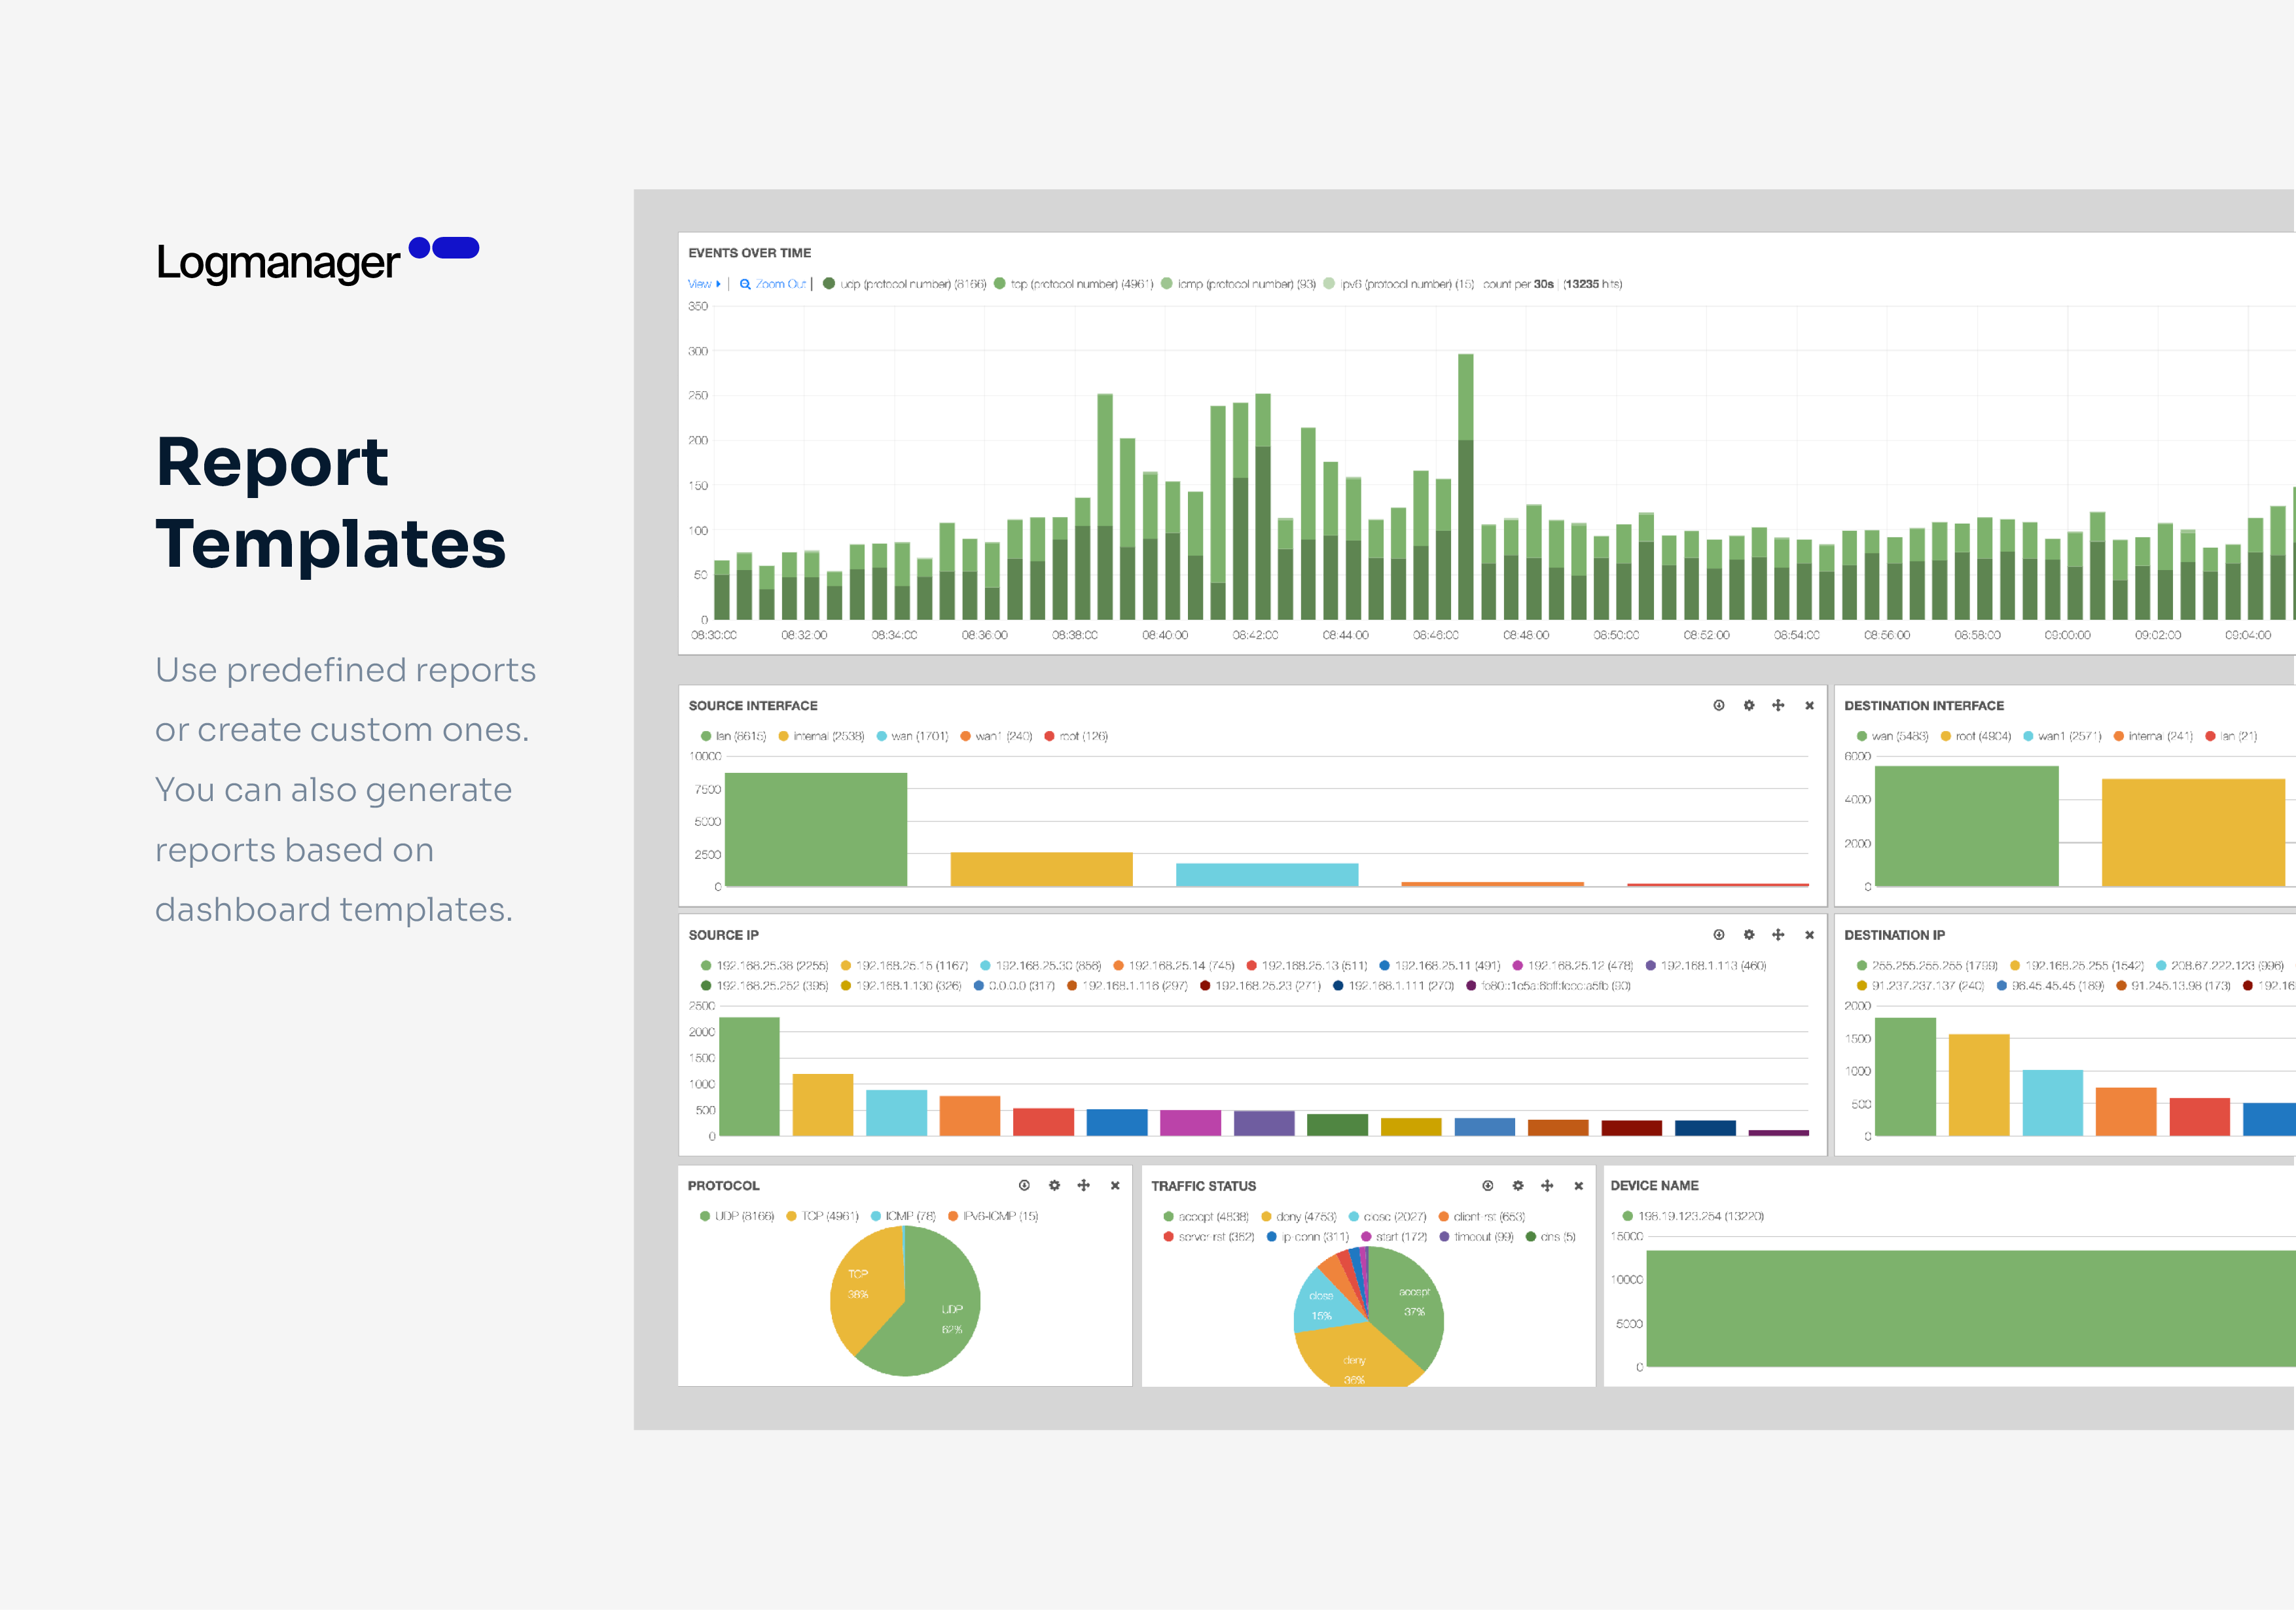Click move handle icon on Source IP panel
Image resolution: width=2296 pixels, height=1623 pixels.
1778,934
